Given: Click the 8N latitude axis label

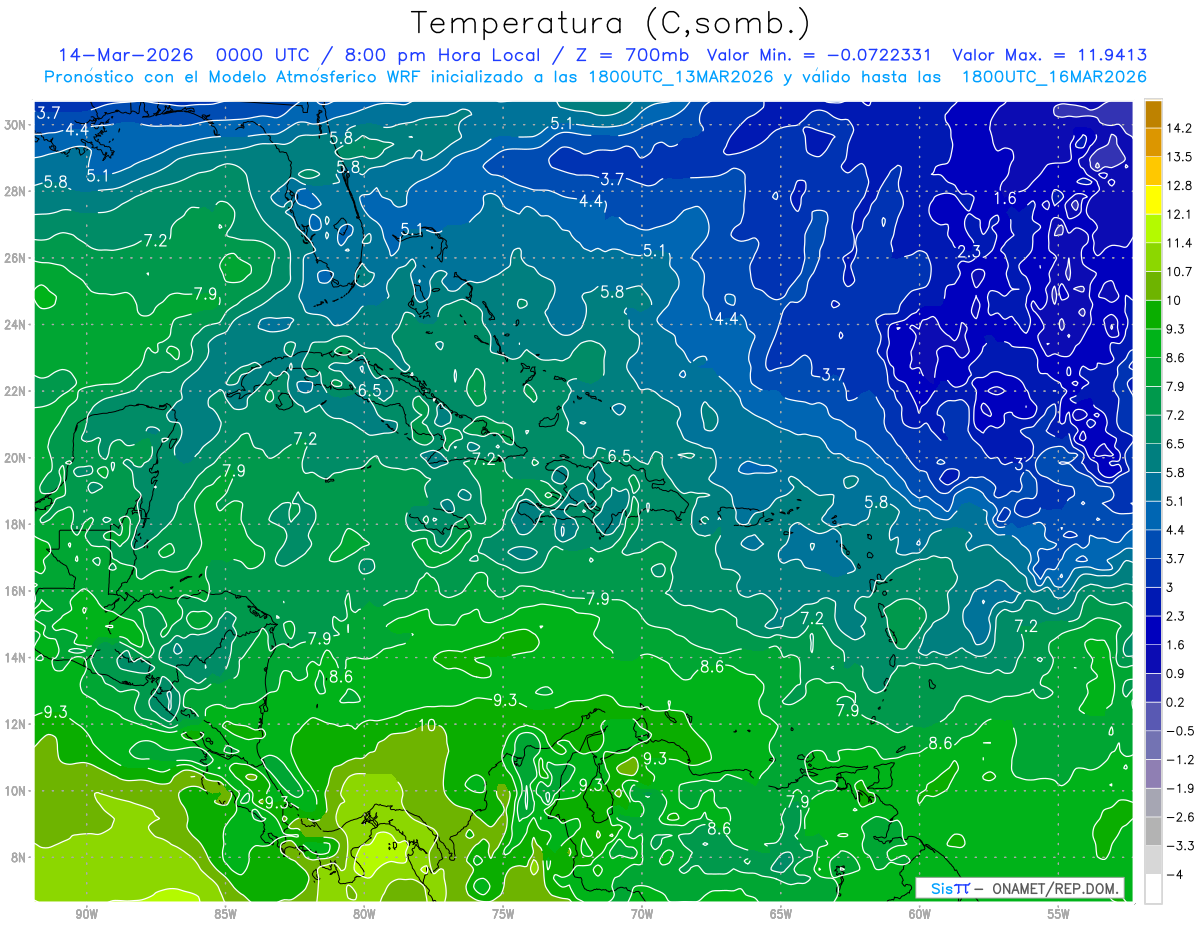Looking at the screenshot, I should tap(18, 857).
